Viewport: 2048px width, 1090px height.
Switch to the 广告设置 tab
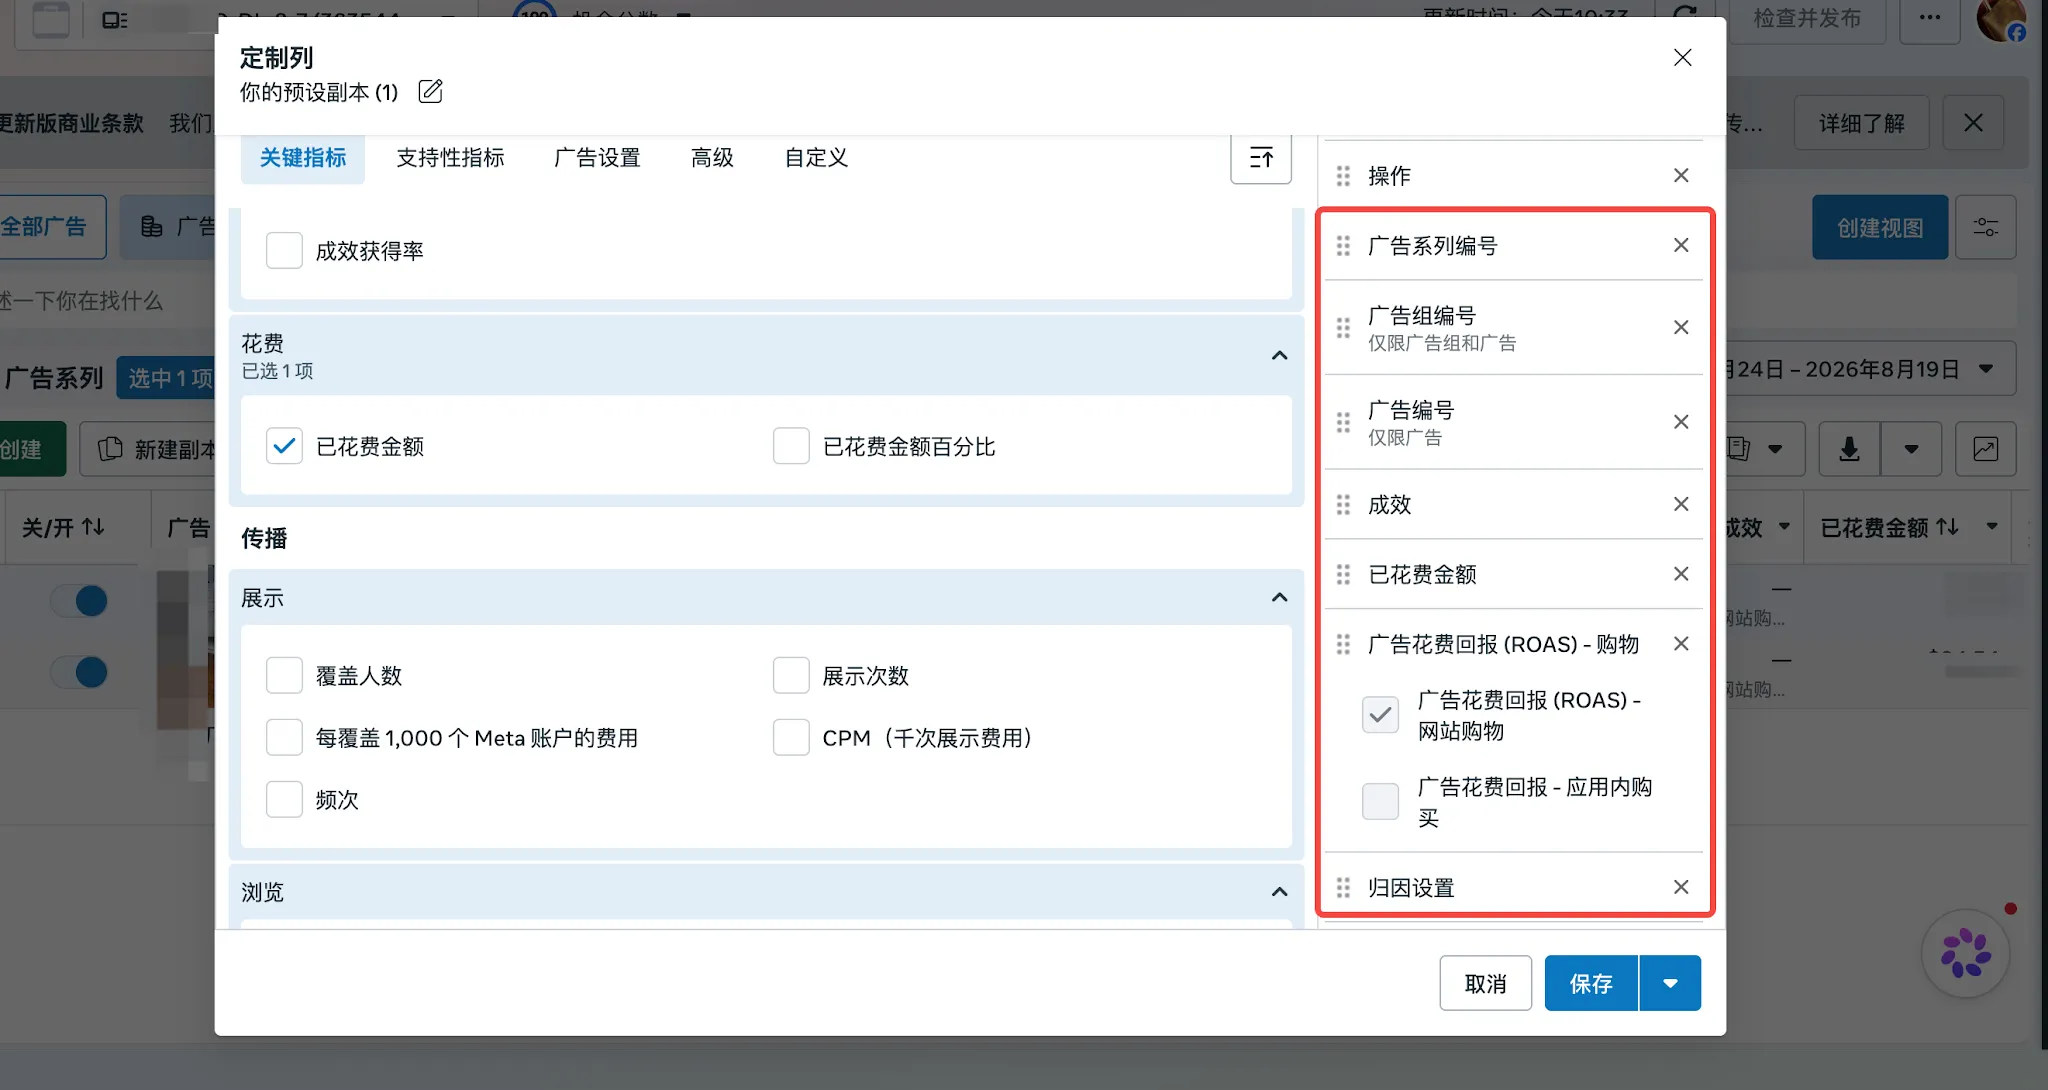click(597, 157)
